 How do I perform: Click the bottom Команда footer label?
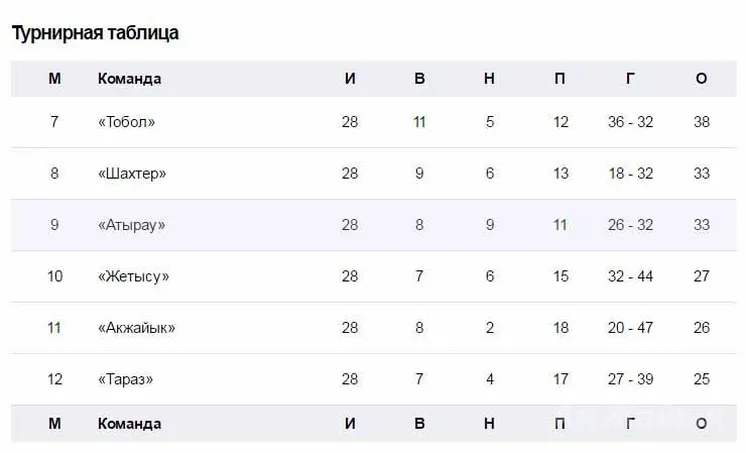[129, 423]
